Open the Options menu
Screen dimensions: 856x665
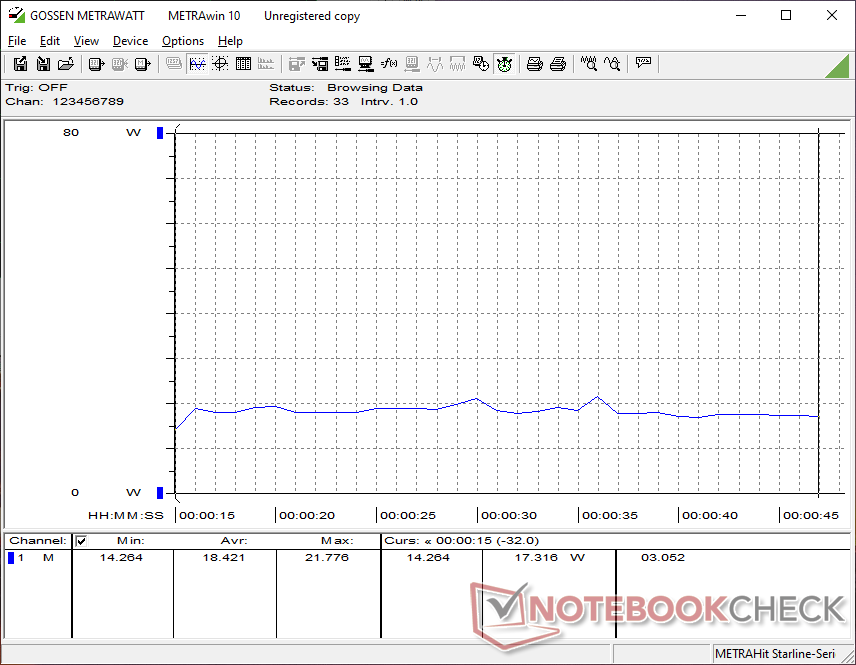coord(183,41)
